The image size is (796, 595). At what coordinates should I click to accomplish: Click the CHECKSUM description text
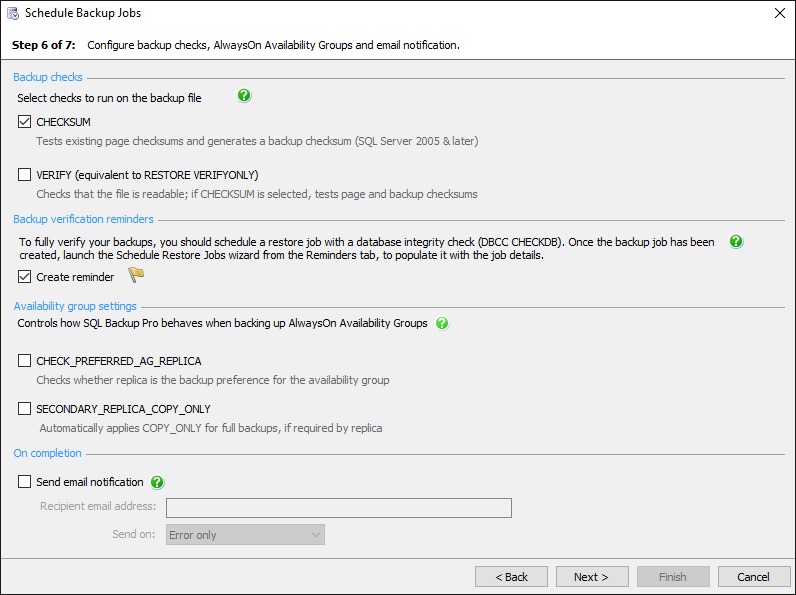tap(257, 141)
